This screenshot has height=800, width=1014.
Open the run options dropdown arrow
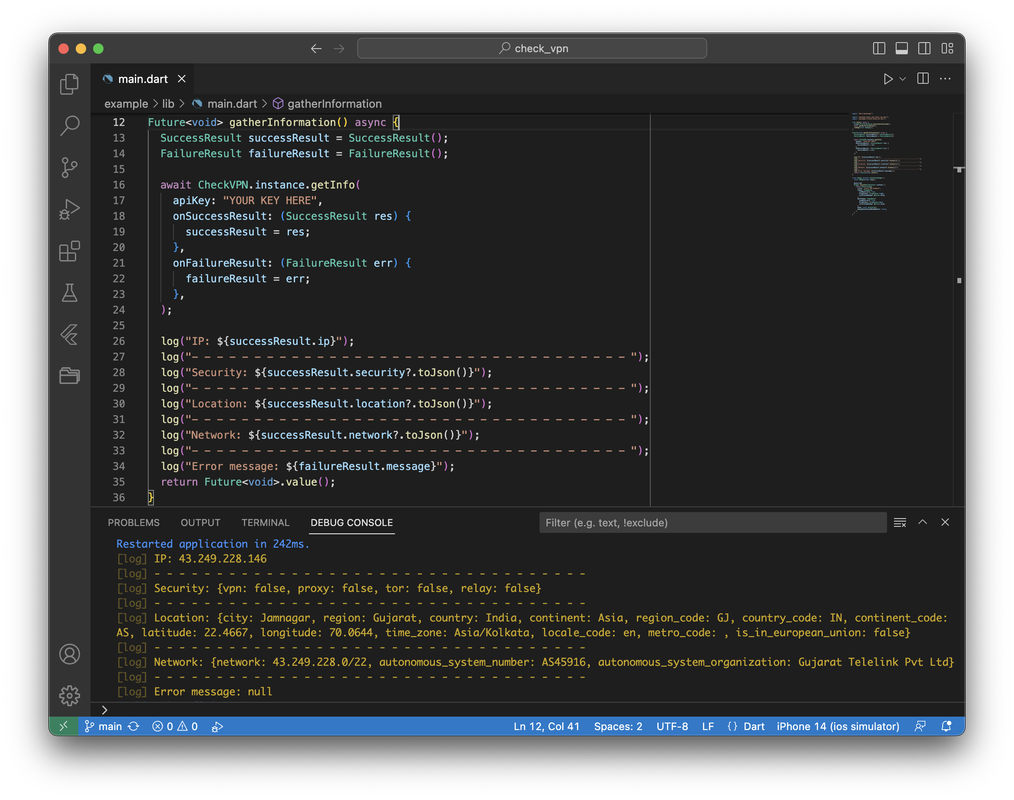903,79
